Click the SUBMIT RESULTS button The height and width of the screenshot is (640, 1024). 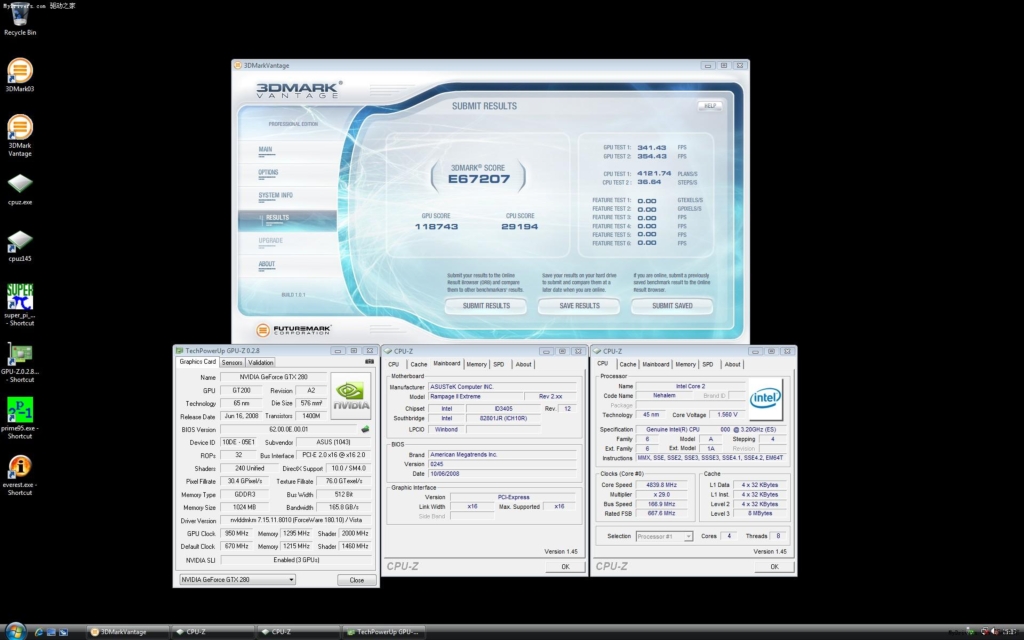tap(486, 306)
